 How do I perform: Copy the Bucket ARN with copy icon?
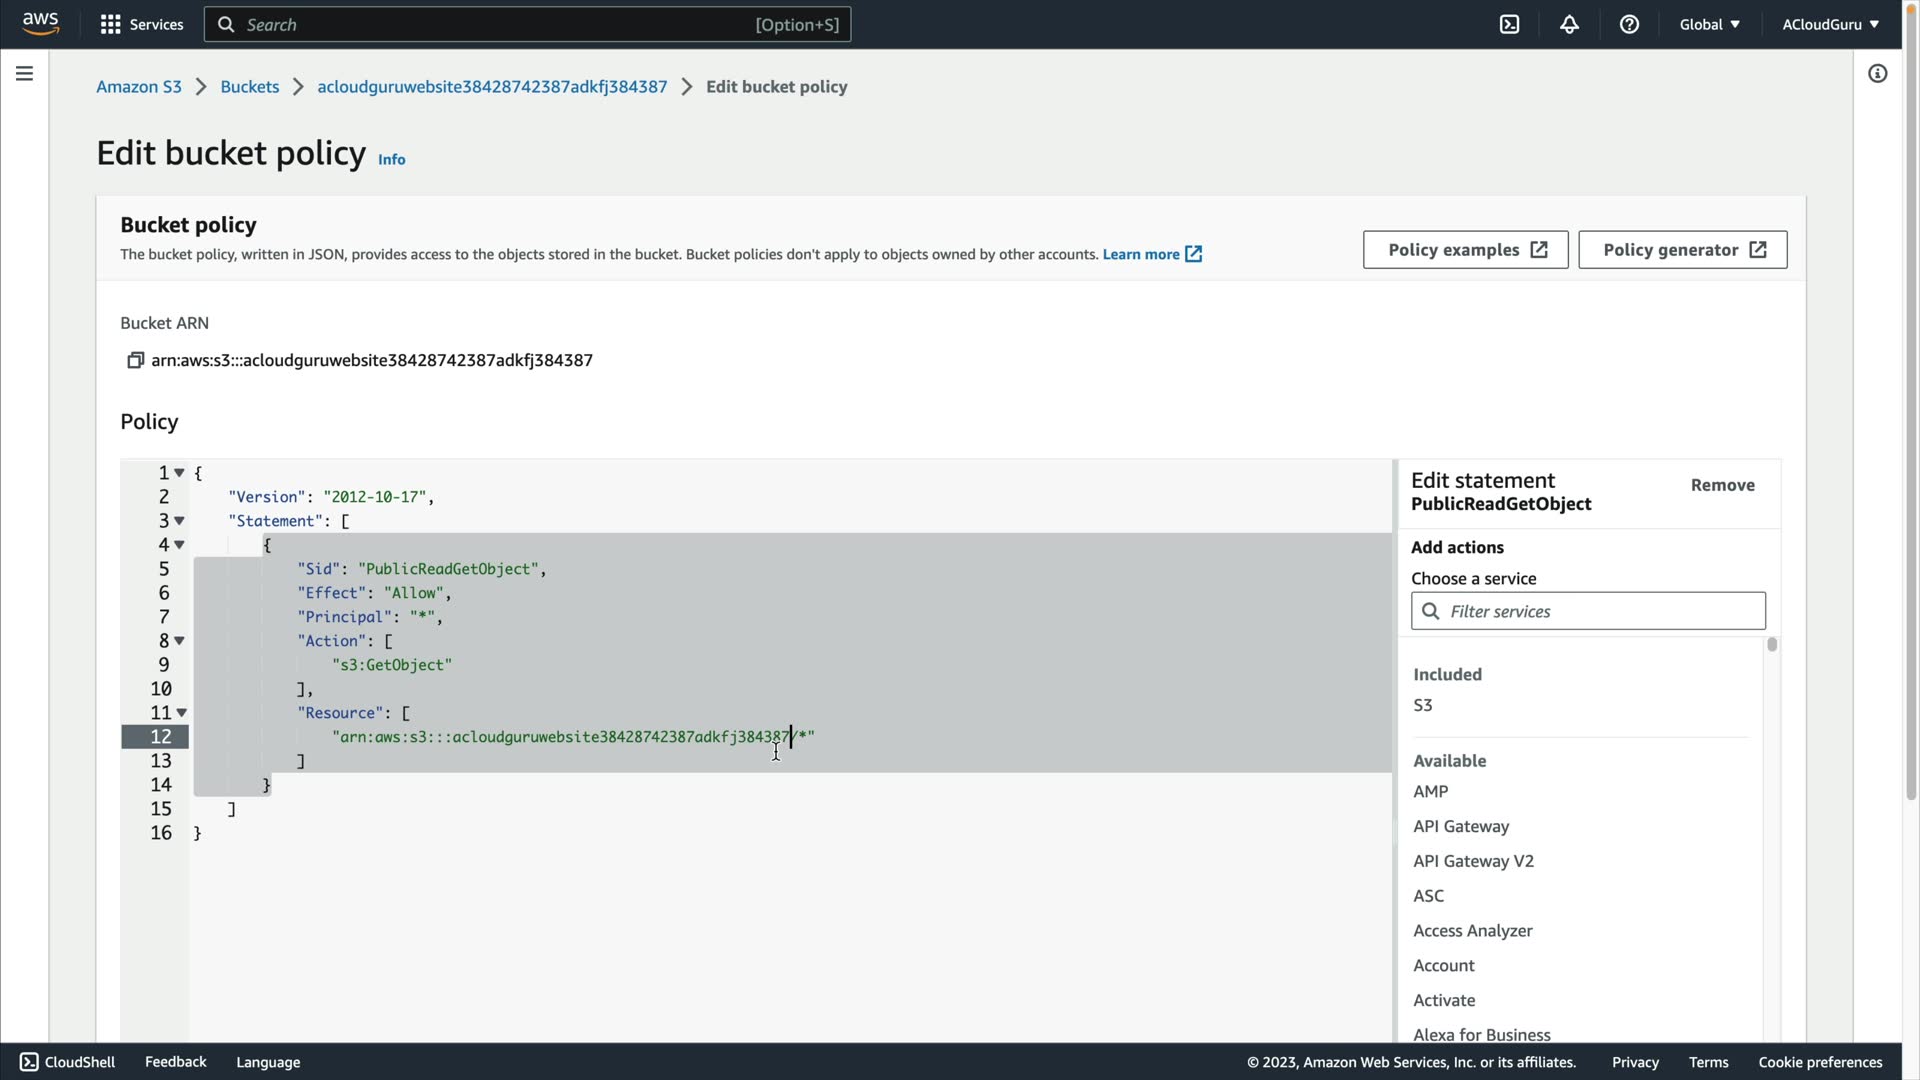tap(135, 360)
